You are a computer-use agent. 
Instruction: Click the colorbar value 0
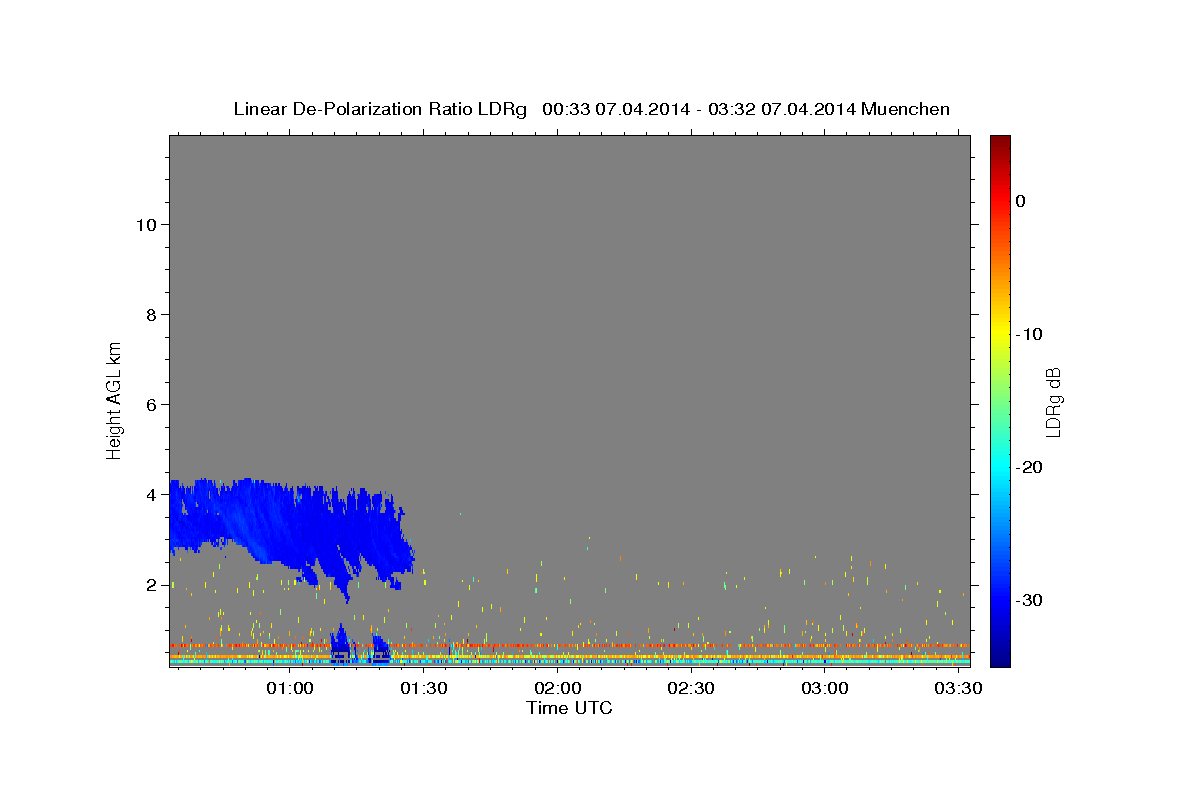(1021, 201)
